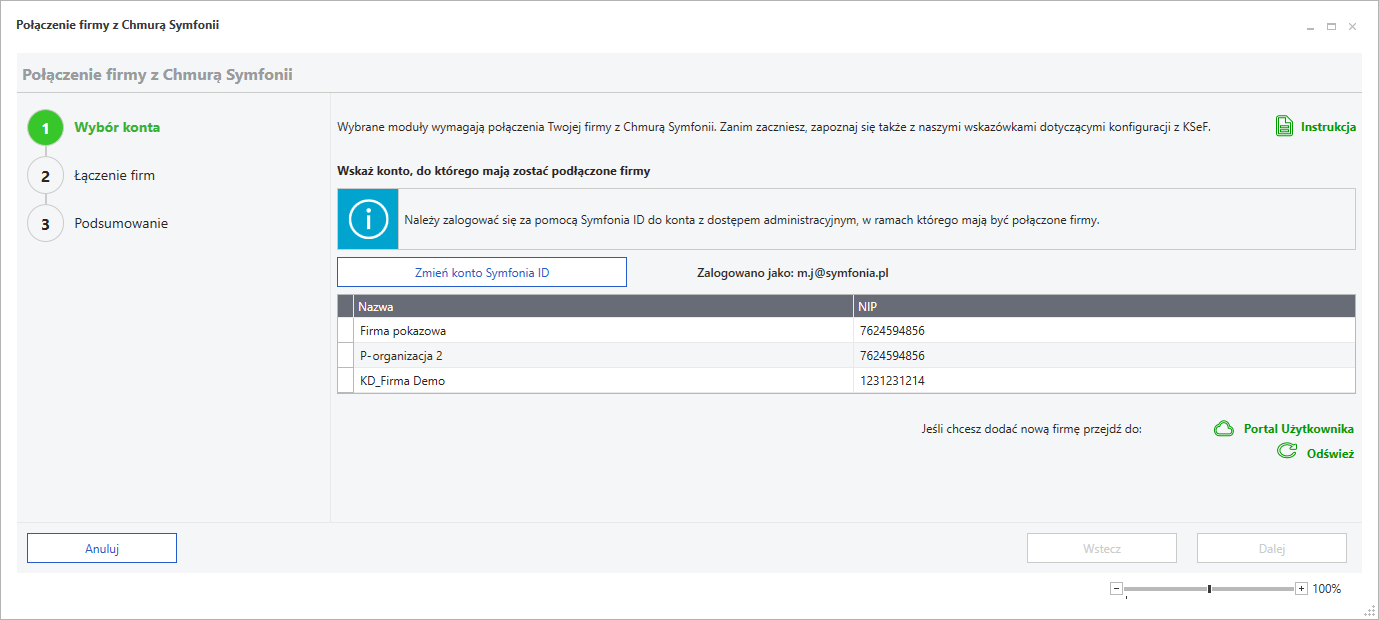
Task: Click the NIP cell of P-organizacja 2
Action: [x=1104, y=356]
